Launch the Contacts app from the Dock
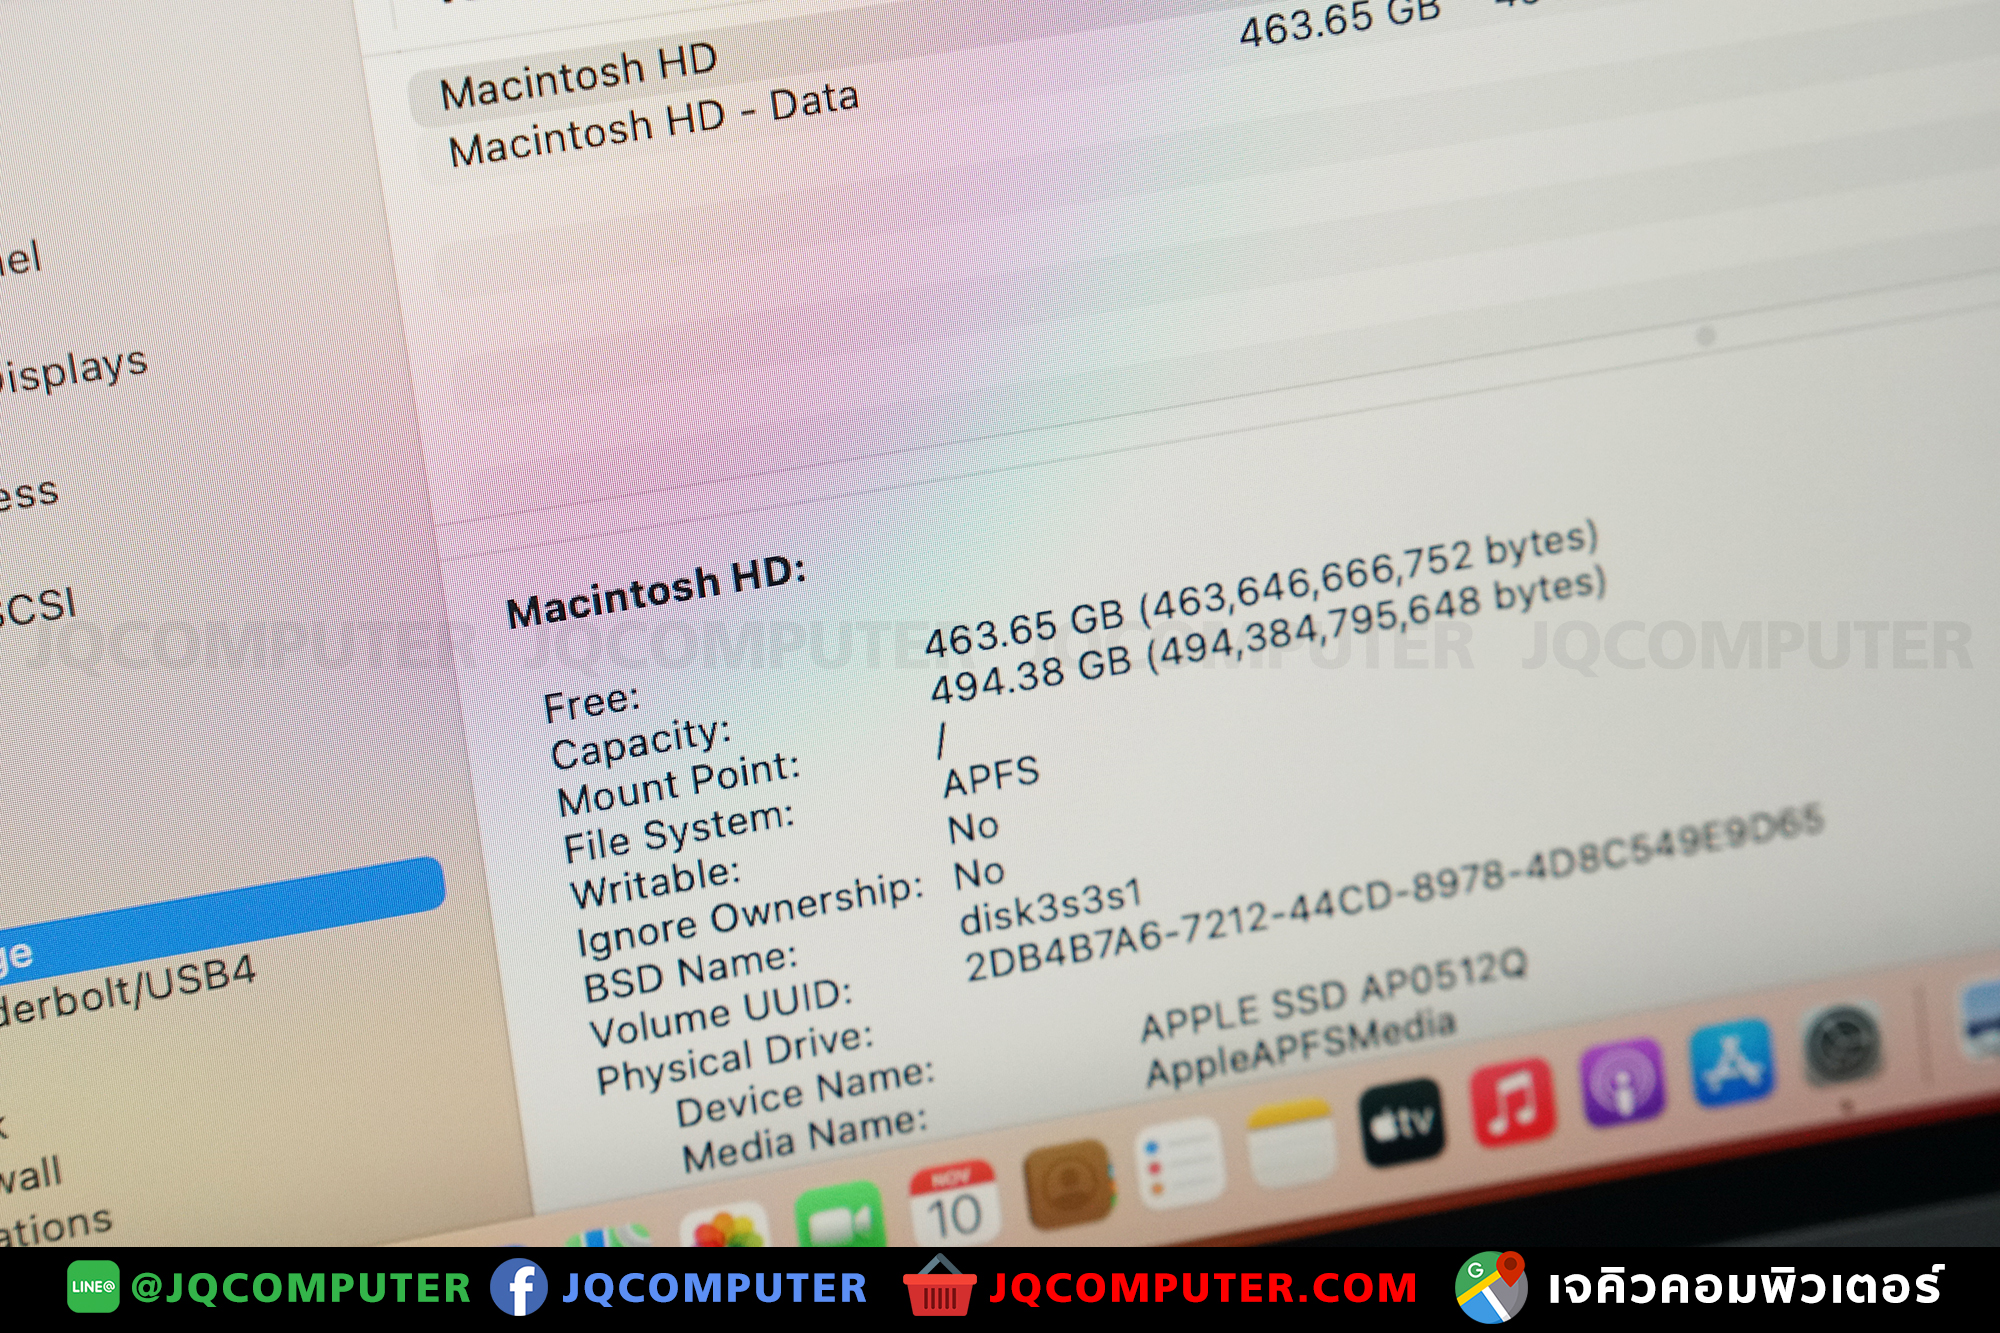Screen dimensions: 2000x1333 click(x=1070, y=1185)
